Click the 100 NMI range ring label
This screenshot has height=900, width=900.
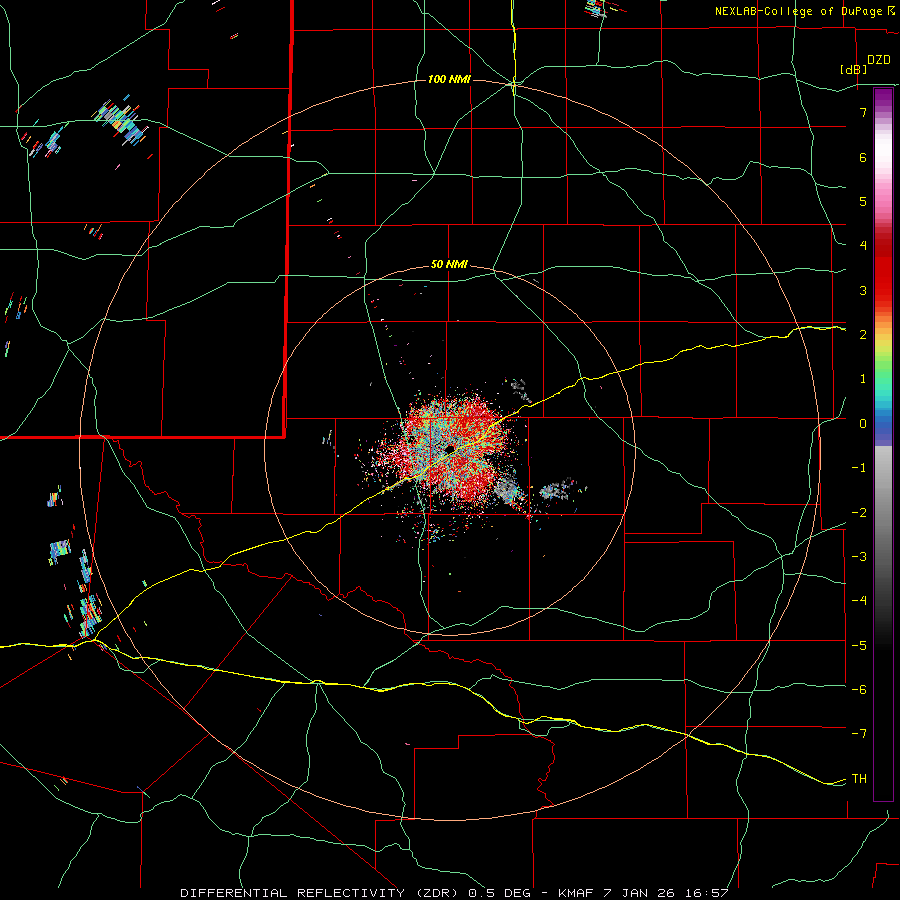coord(449,79)
